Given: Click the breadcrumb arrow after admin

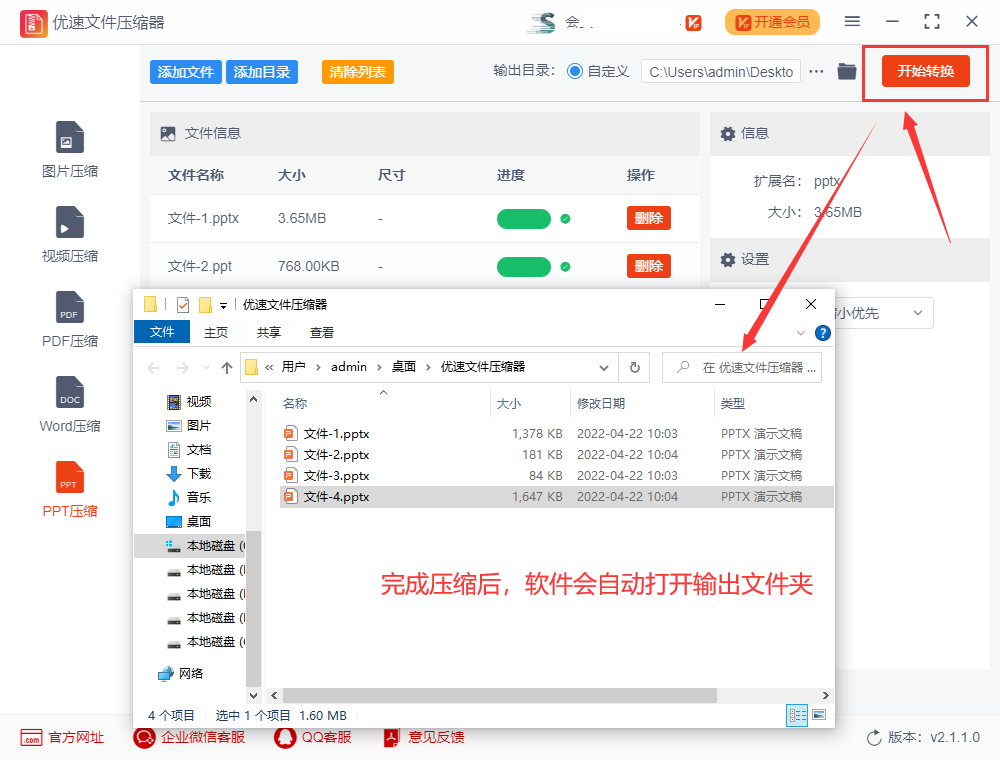Looking at the screenshot, I should point(379,367).
